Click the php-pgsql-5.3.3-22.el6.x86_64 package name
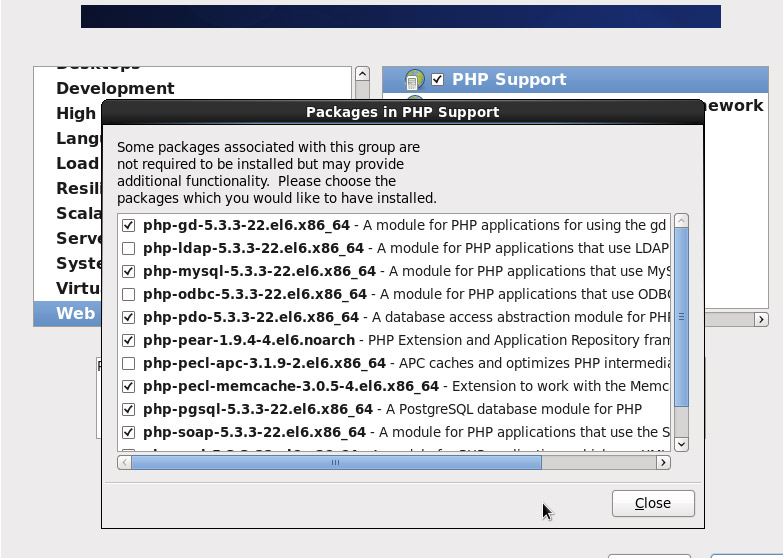The height and width of the screenshot is (558, 783). (258, 409)
